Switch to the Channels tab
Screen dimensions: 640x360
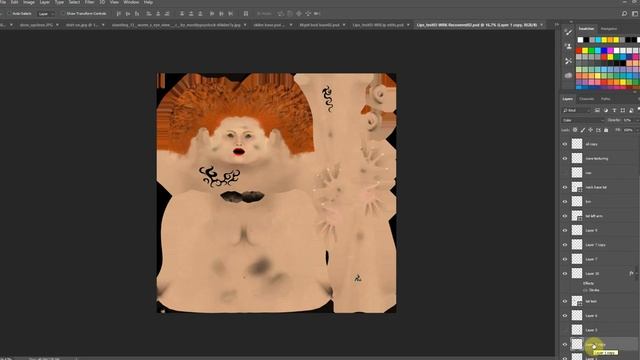tap(587, 99)
